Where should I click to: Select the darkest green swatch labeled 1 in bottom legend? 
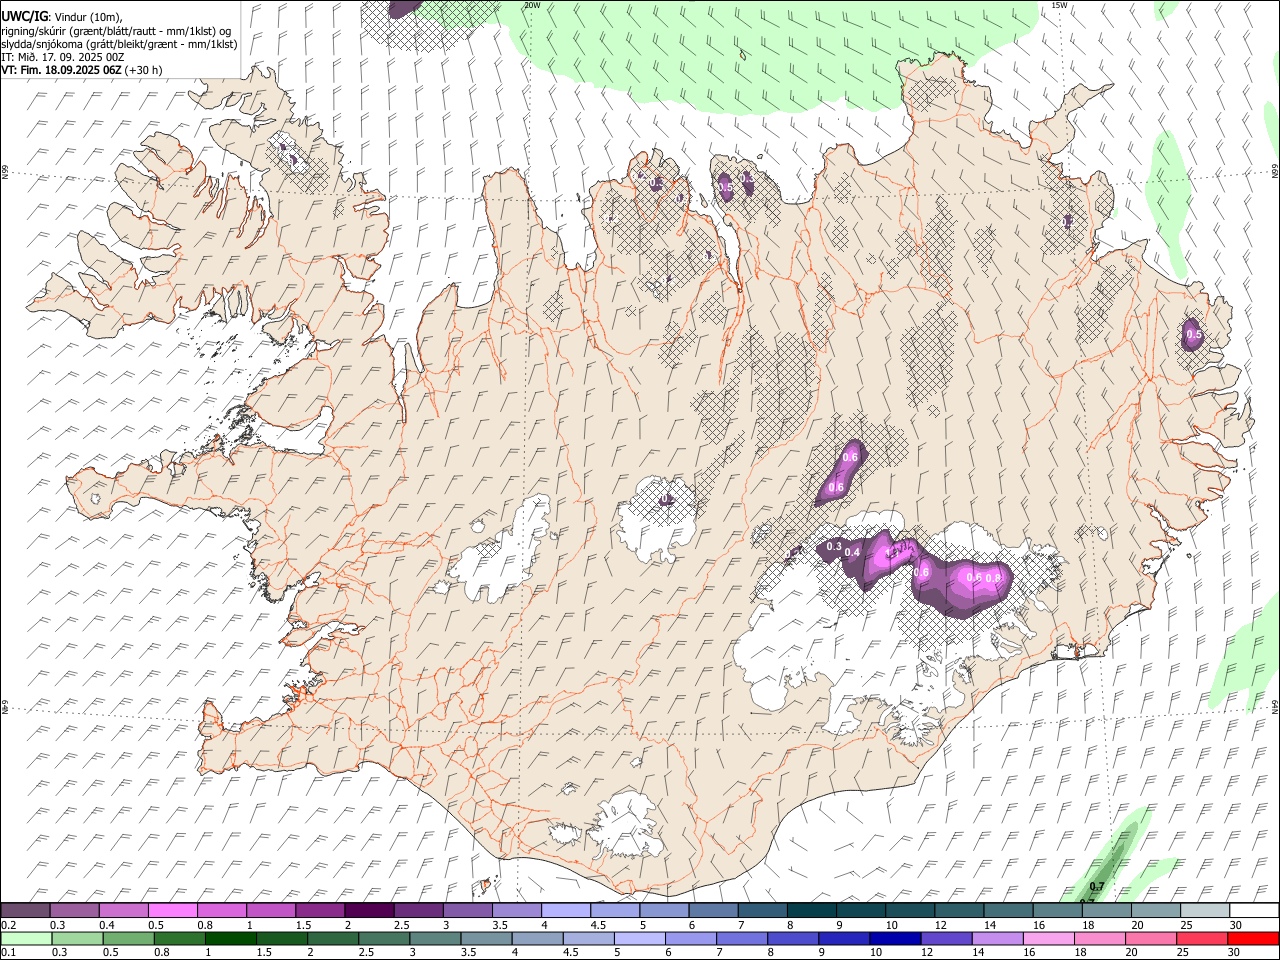pos(231,938)
